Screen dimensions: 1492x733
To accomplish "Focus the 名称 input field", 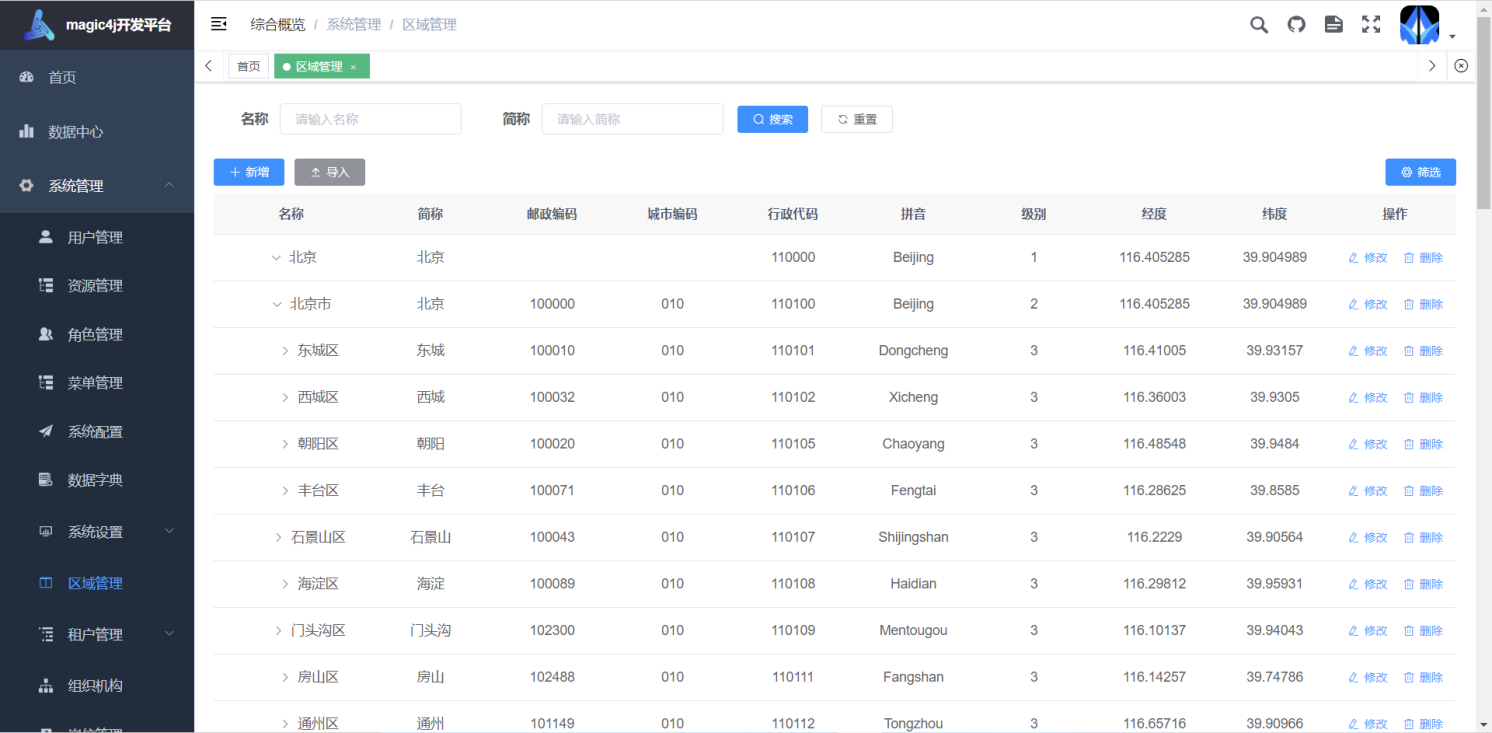I will click(x=370, y=119).
